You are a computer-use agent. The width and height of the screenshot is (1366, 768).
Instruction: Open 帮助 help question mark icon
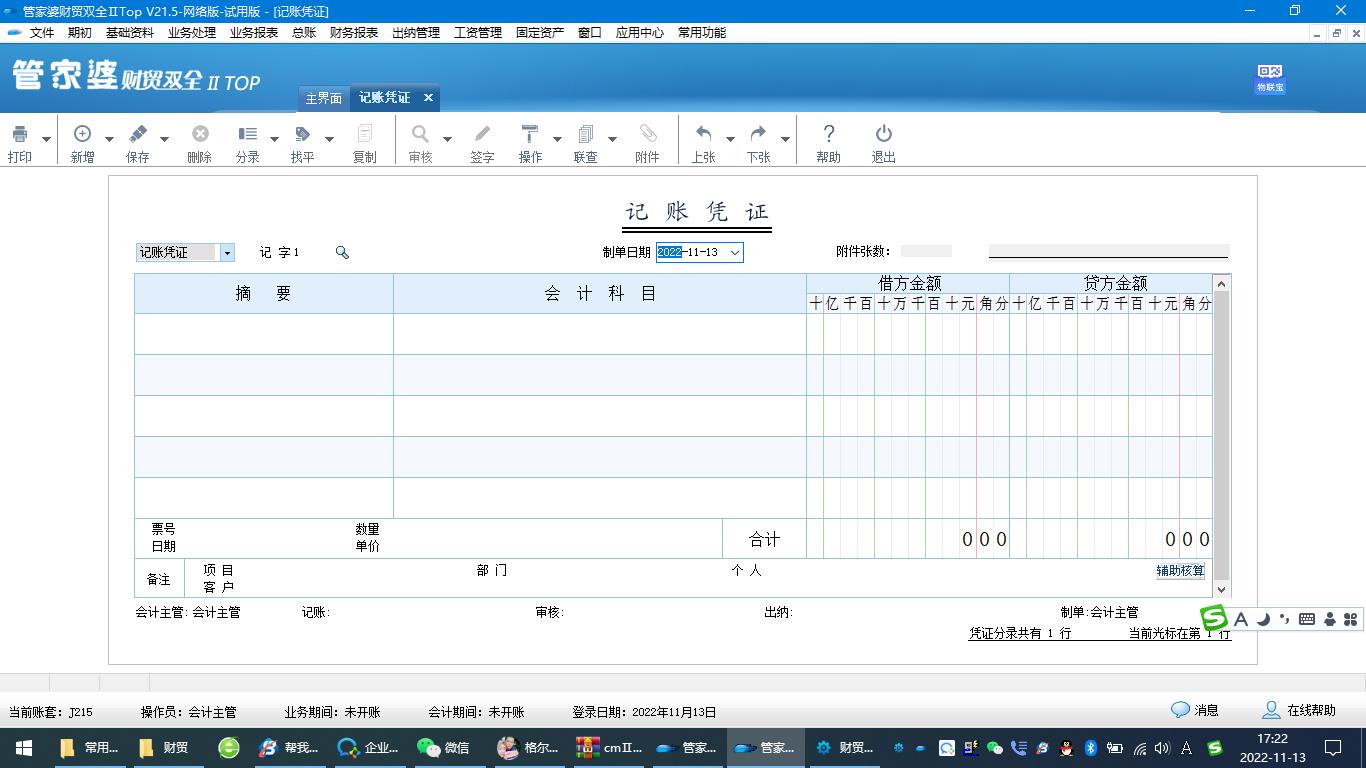(x=828, y=134)
